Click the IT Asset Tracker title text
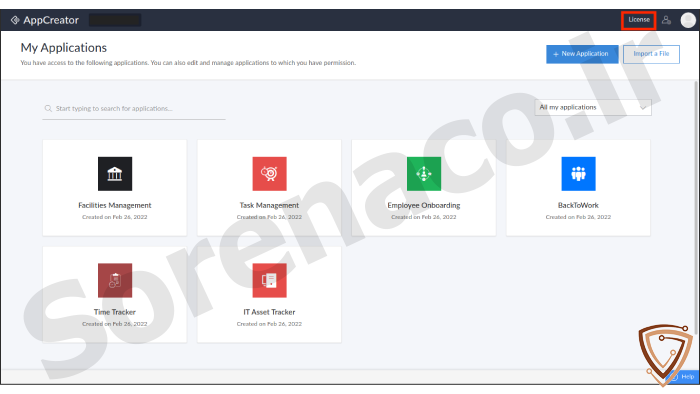Image resolution: width=700 pixels, height=394 pixels. (269, 312)
